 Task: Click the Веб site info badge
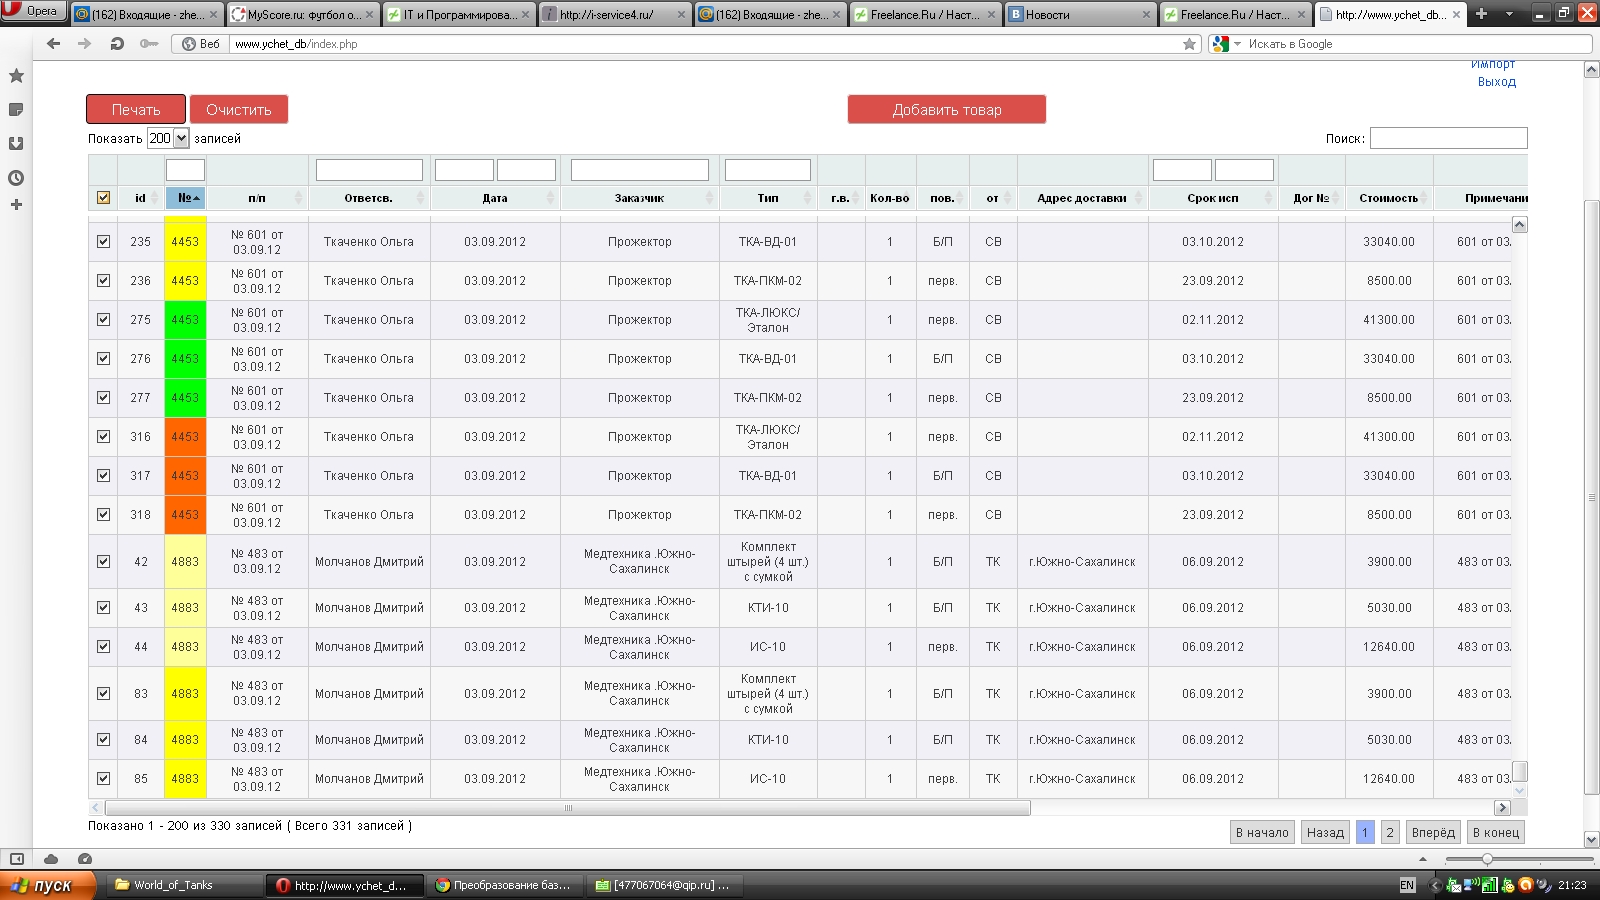(x=201, y=44)
